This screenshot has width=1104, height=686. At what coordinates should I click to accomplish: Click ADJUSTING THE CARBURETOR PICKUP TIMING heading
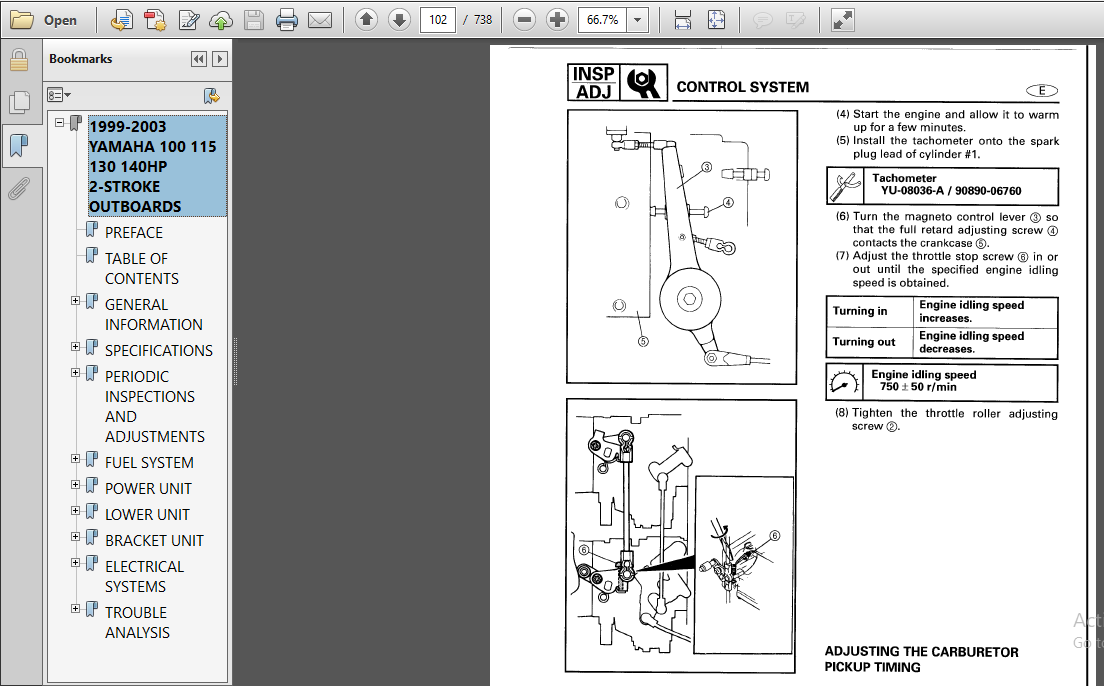pyautogui.click(x=921, y=659)
